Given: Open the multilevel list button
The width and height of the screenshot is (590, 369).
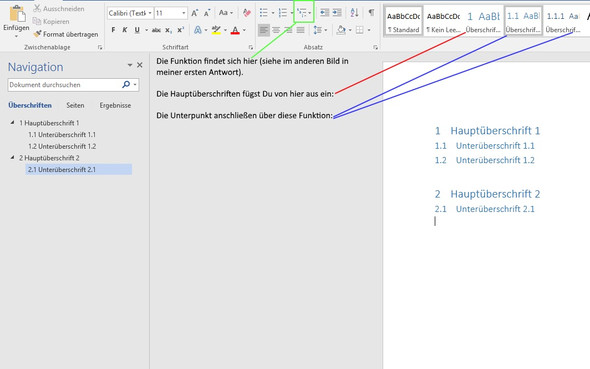Looking at the screenshot, I should click(x=304, y=13).
